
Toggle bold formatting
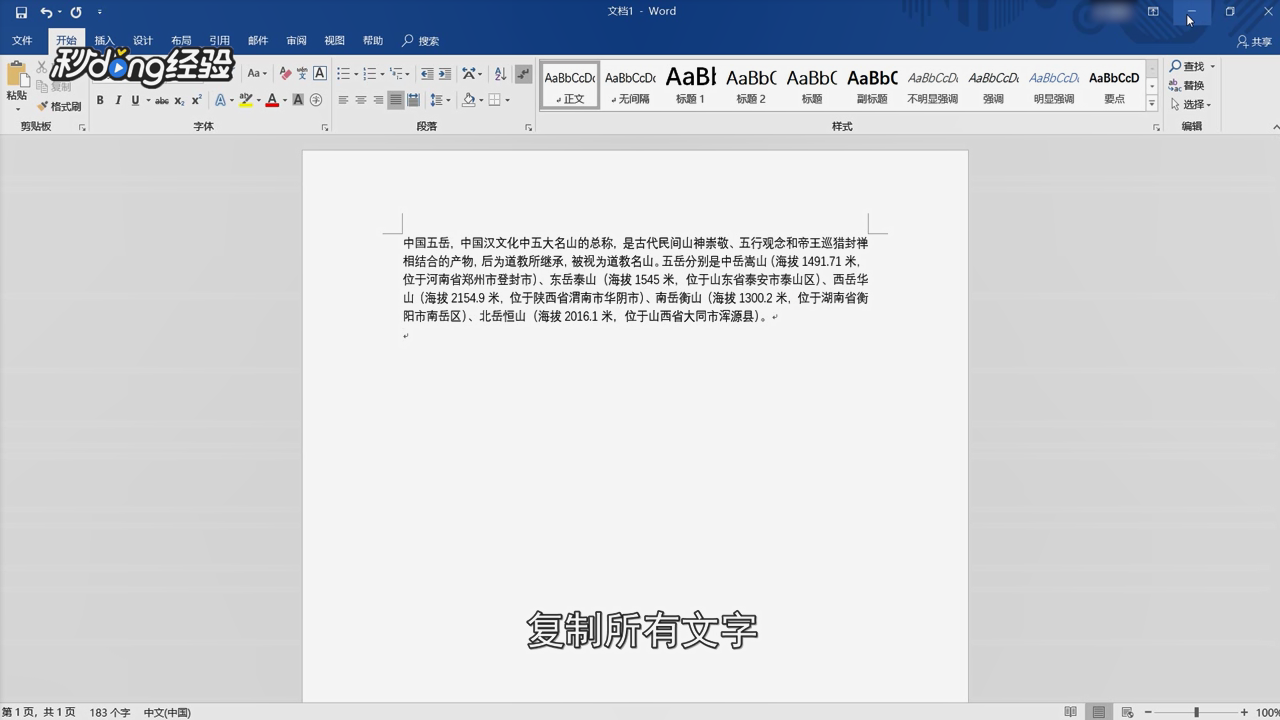(x=99, y=100)
